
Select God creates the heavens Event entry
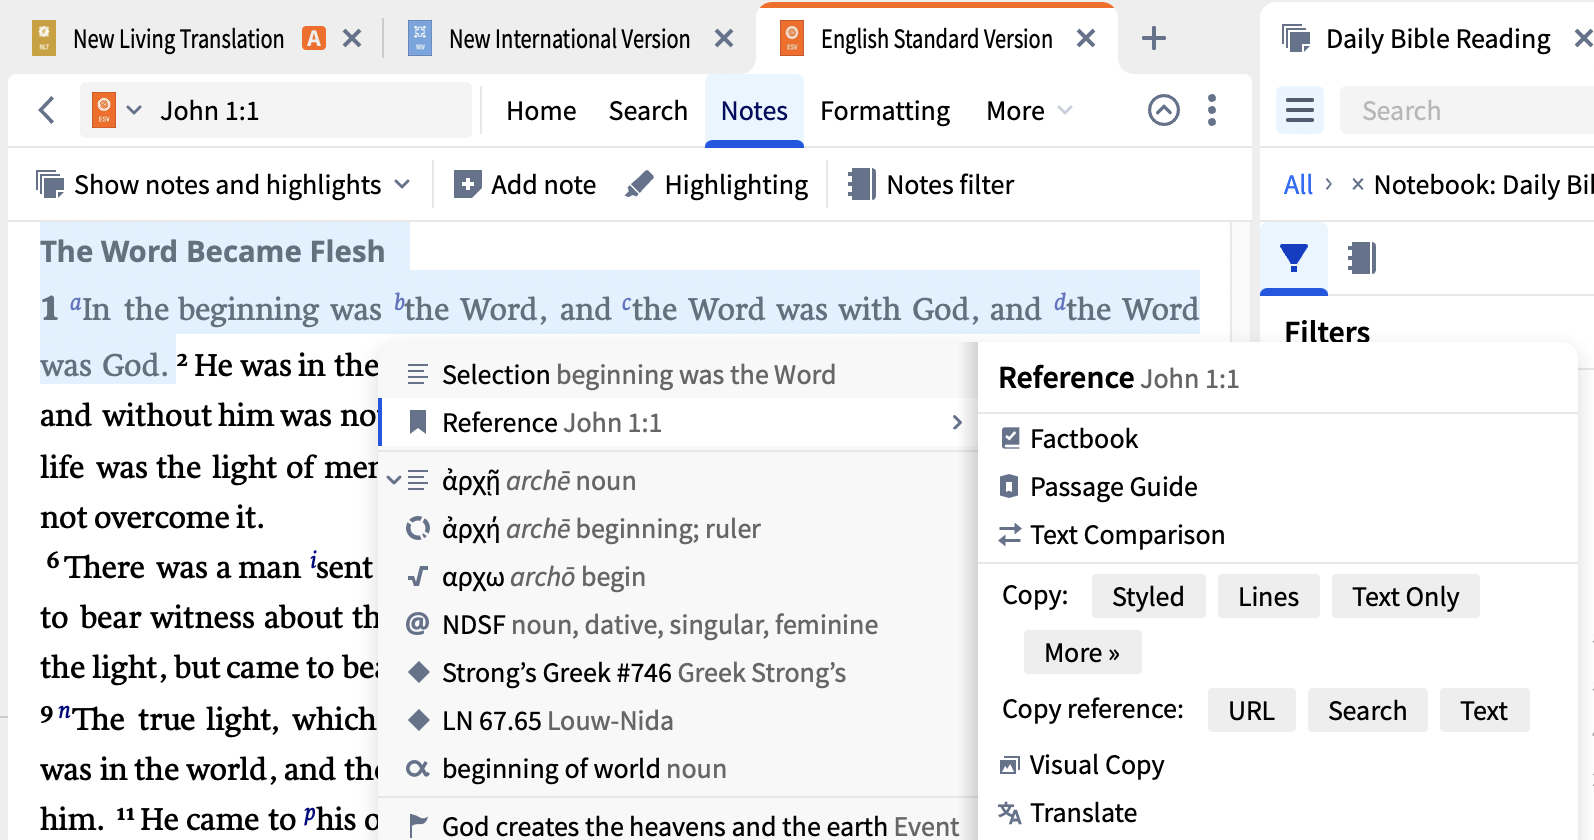point(678,825)
